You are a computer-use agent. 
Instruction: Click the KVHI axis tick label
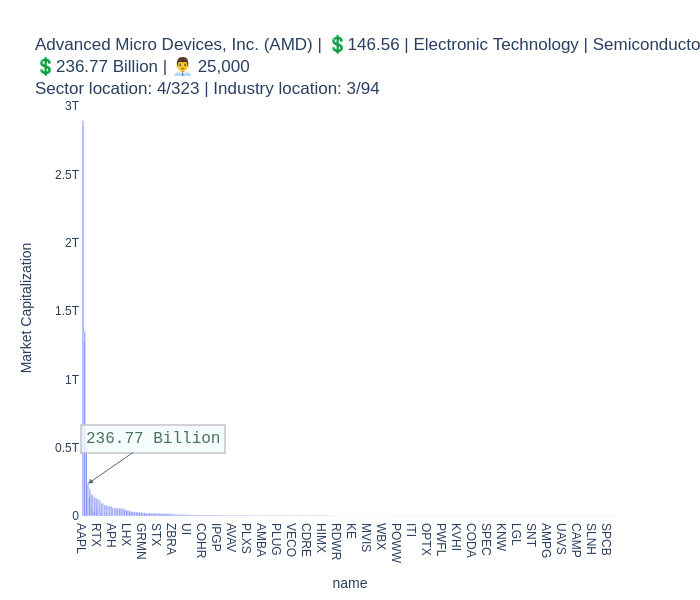(x=456, y=537)
